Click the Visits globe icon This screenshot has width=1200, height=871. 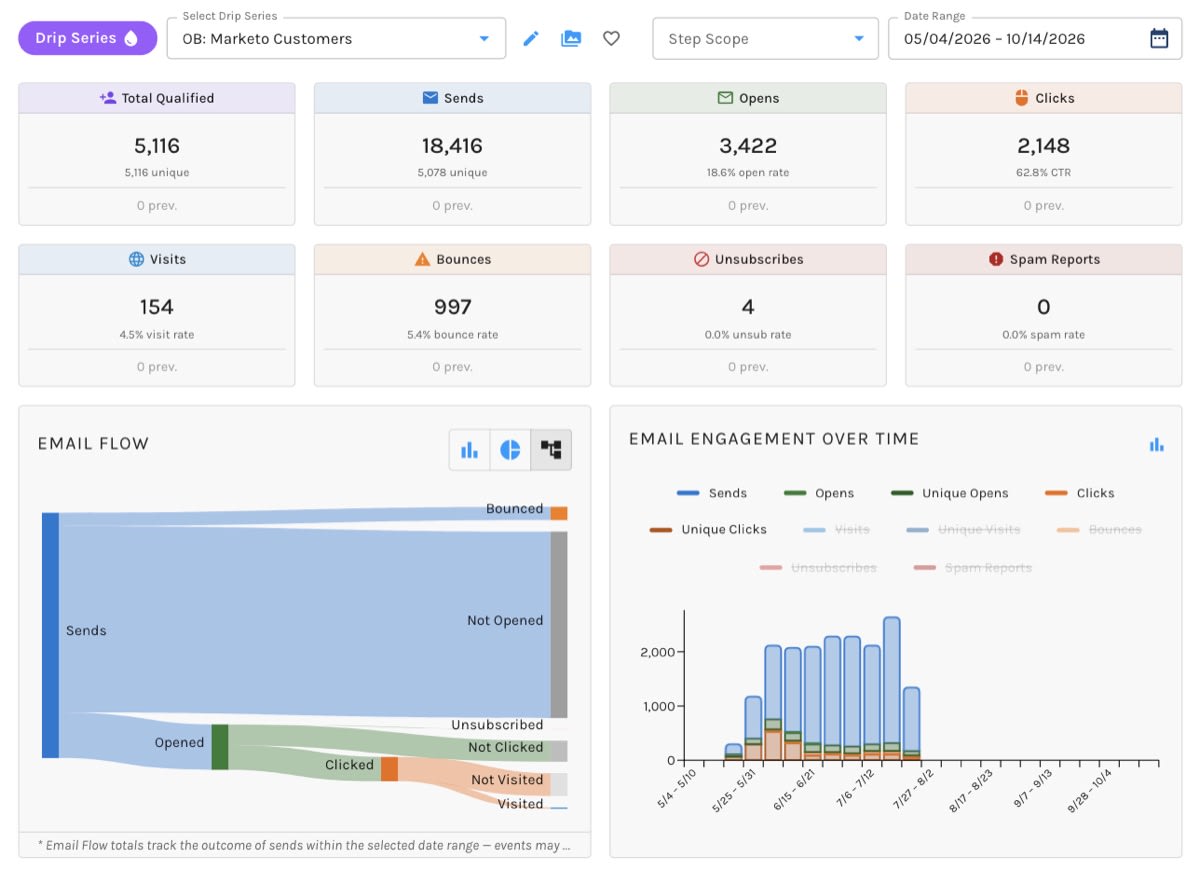point(136,259)
